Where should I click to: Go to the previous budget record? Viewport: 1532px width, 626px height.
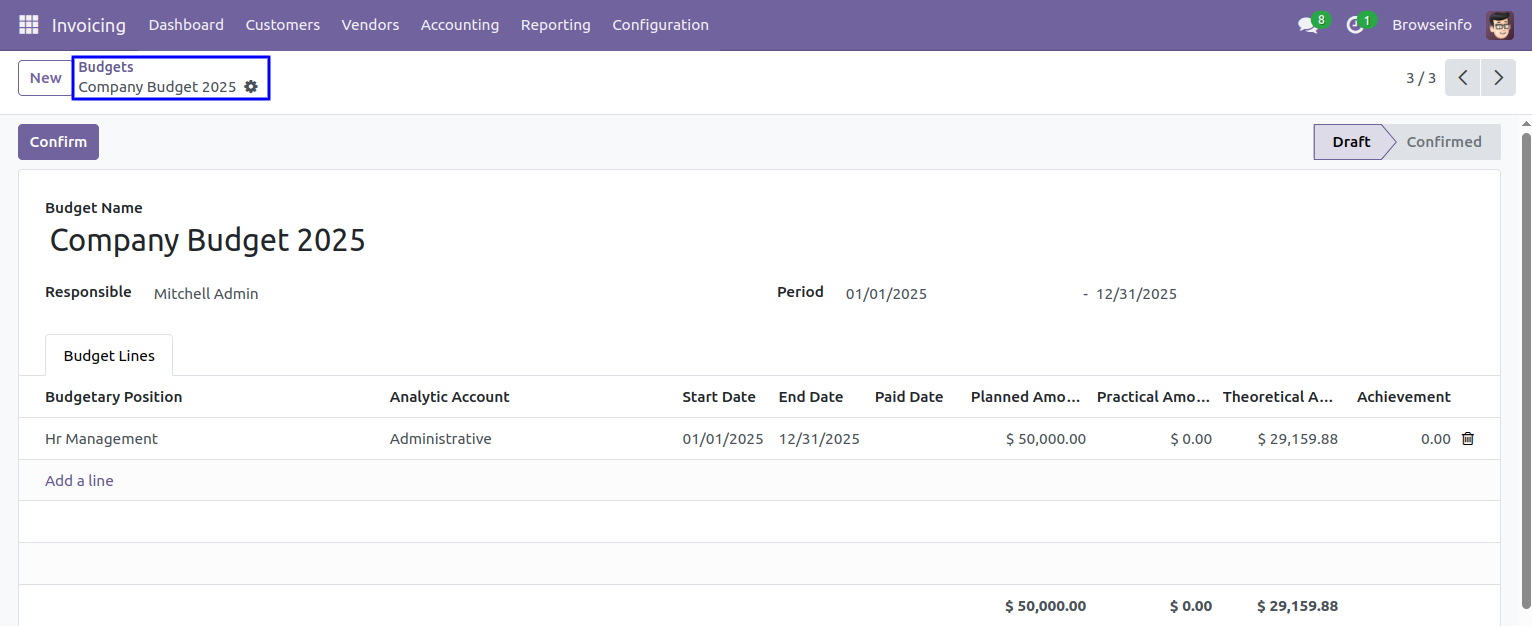(x=1462, y=78)
